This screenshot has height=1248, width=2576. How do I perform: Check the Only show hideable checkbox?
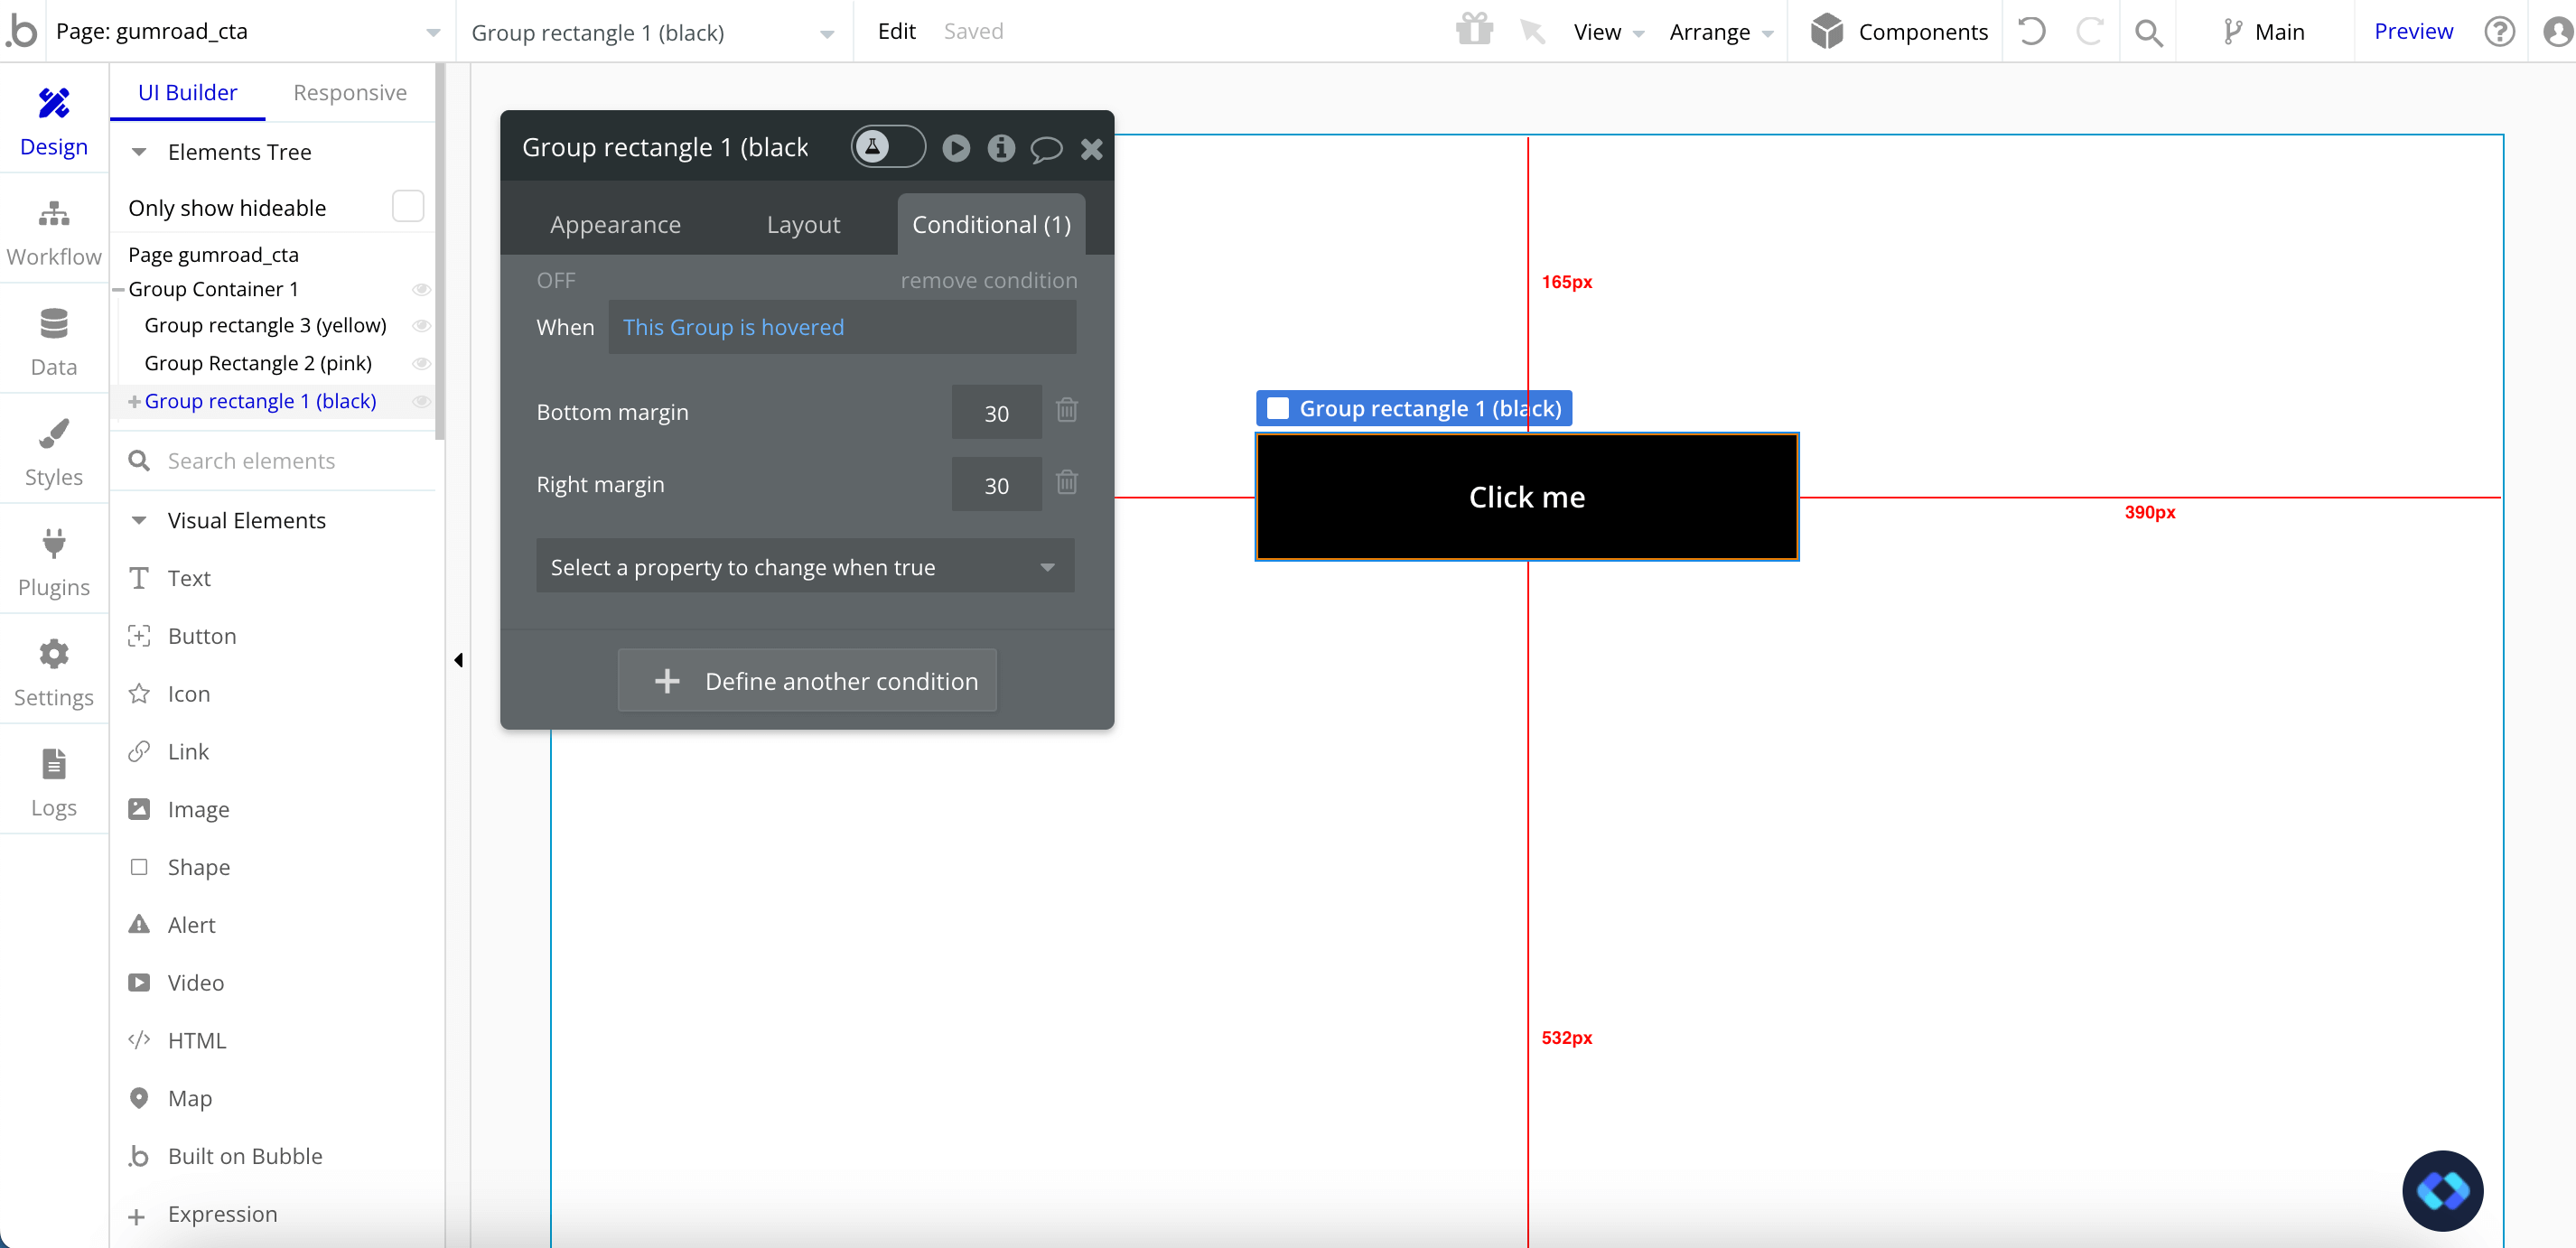click(x=408, y=207)
